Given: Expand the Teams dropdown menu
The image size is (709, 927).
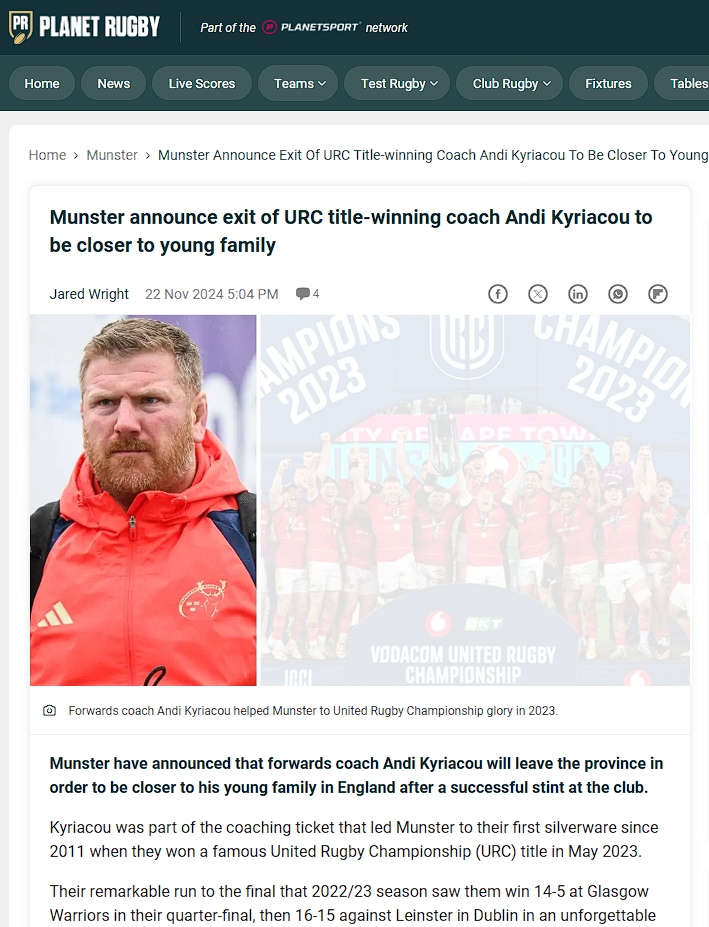Looking at the screenshot, I should pos(300,83).
